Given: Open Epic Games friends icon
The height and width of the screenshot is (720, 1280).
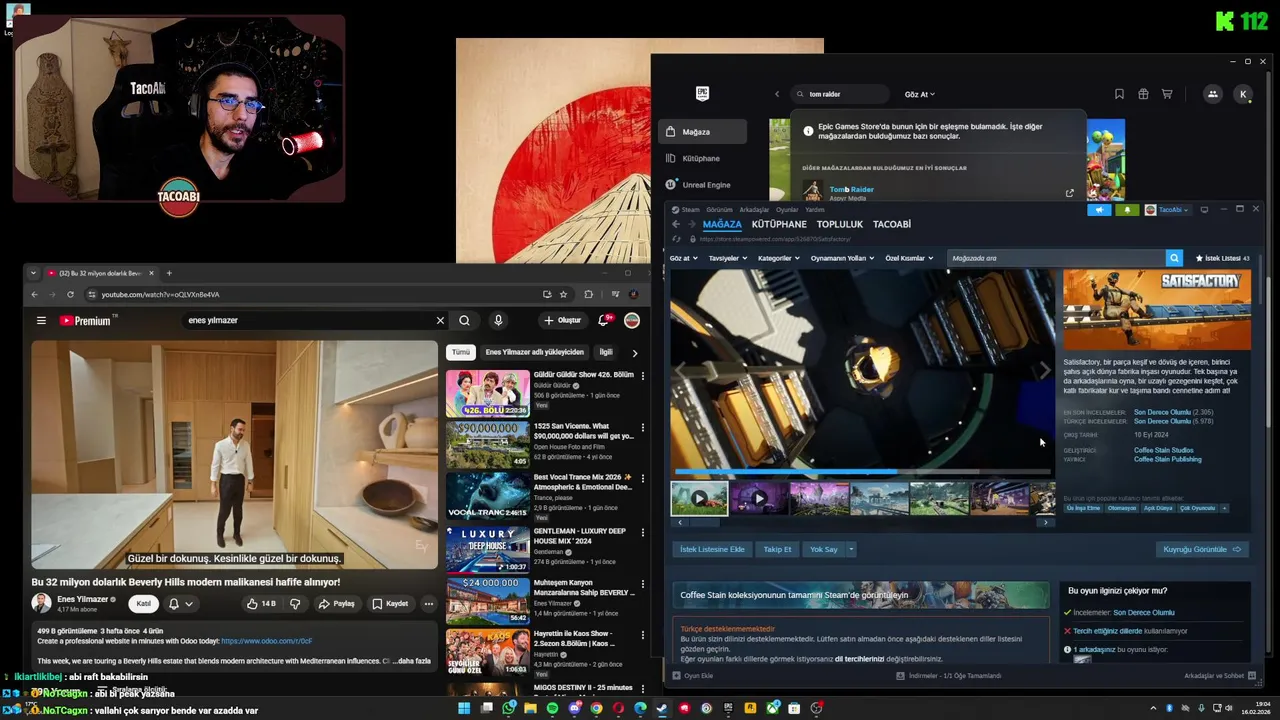Looking at the screenshot, I should pyautogui.click(x=1212, y=94).
